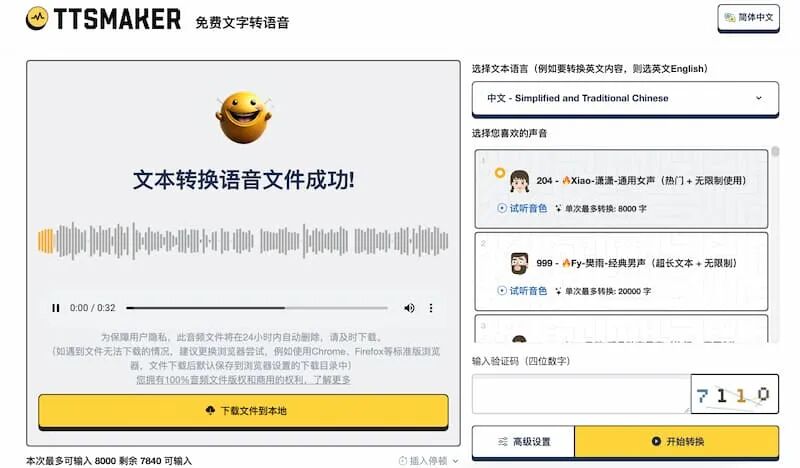Screen dimensions: 800x468
Task: Click the audio waveform display
Action: pyautogui.click(x=243, y=241)
